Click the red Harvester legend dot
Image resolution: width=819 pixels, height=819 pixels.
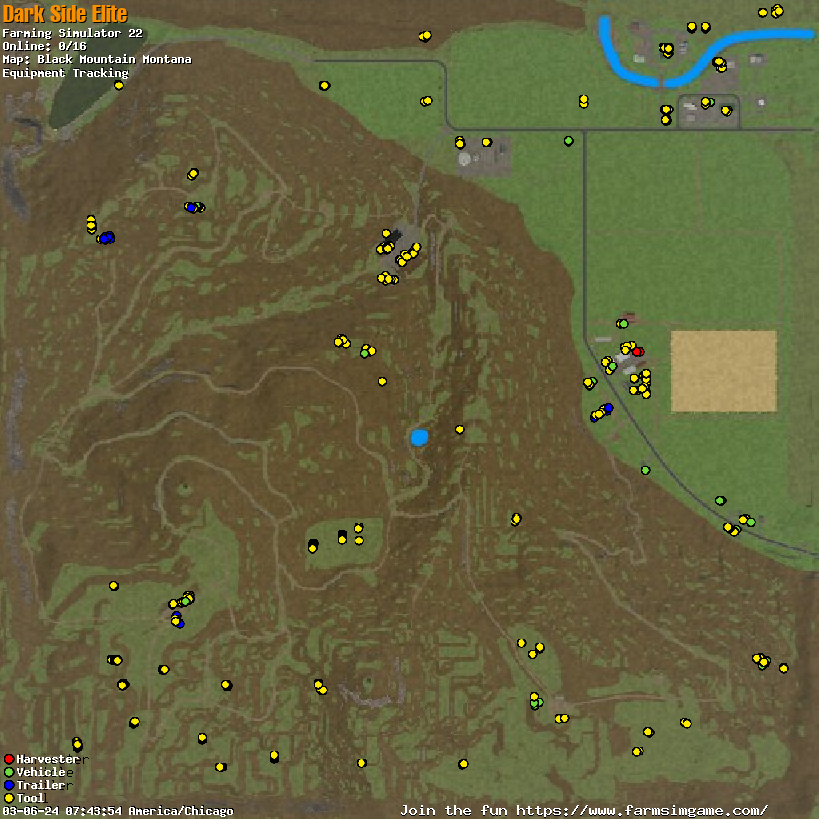pos(9,760)
